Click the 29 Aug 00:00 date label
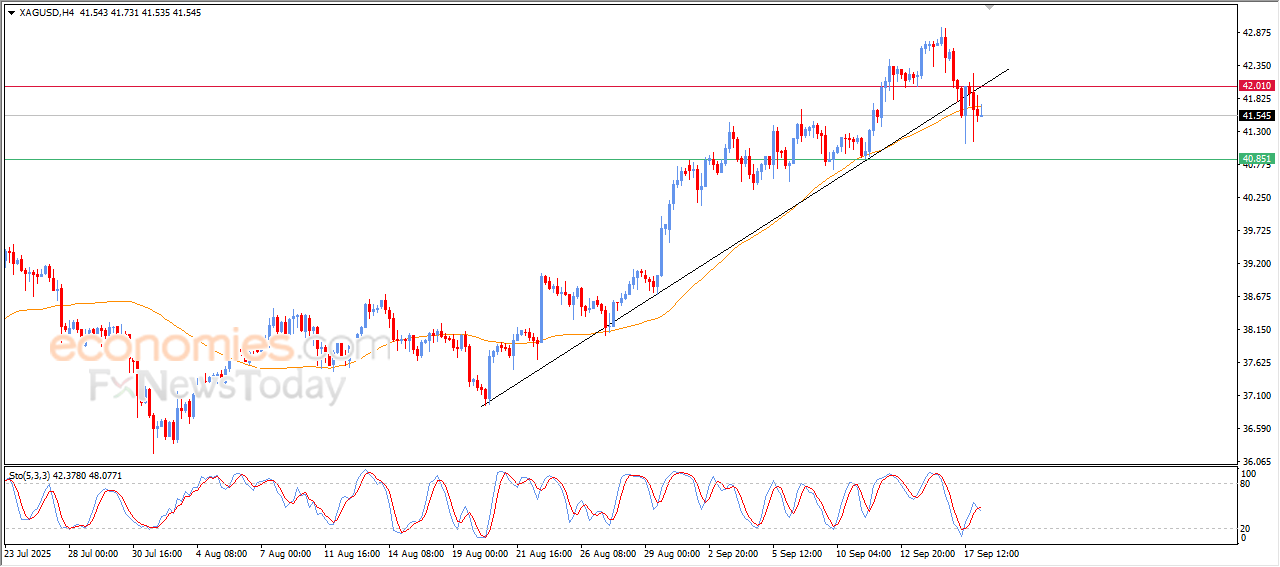Screen dimensions: 1280x567 (x=671, y=553)
